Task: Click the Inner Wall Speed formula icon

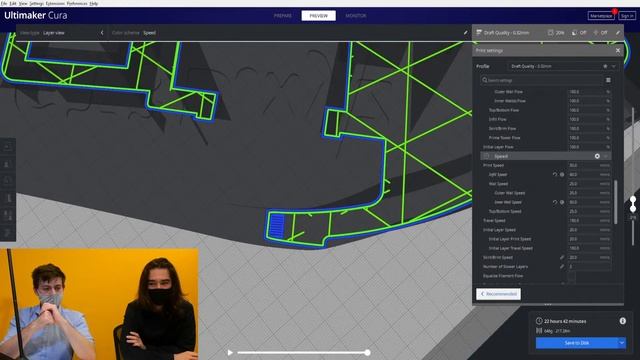Action: click(x=562, y=202)
